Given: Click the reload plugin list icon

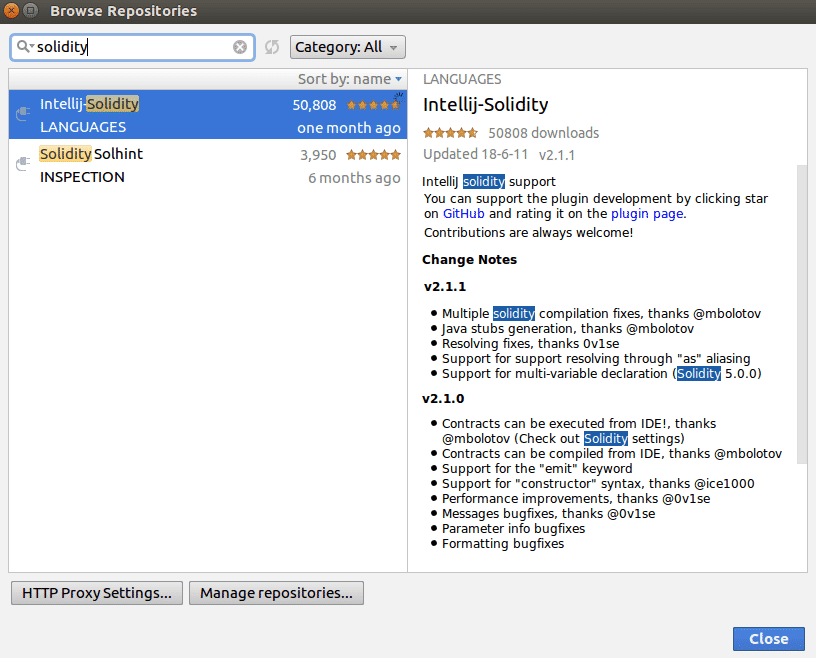Looking at the screenshot, I should (x=272, y=47).
